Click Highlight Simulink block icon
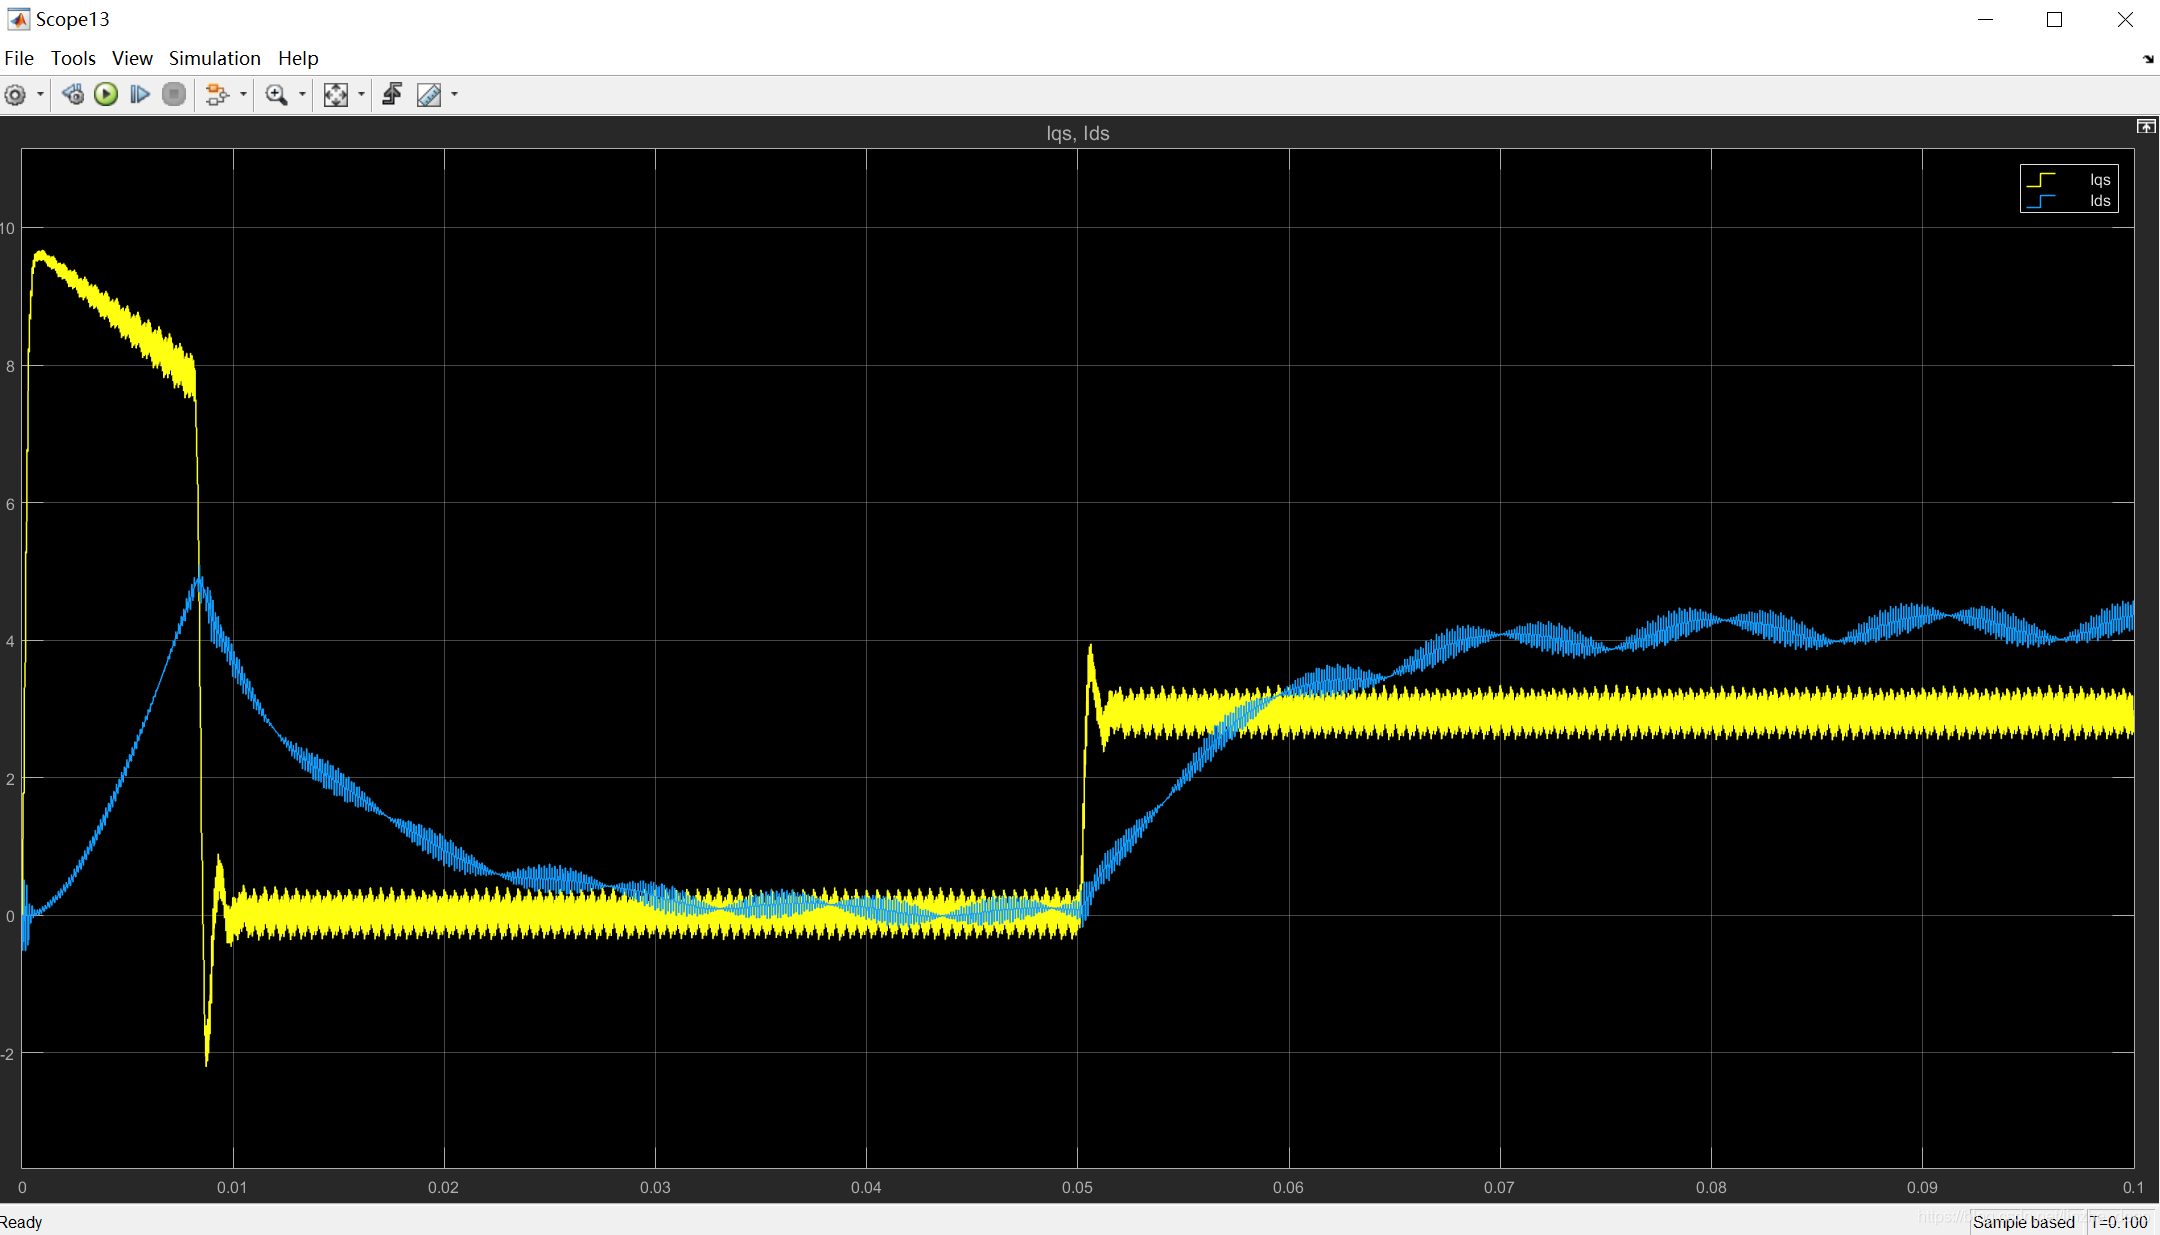The height and width of the screenshot is (1235, 2160). [217, 95]
